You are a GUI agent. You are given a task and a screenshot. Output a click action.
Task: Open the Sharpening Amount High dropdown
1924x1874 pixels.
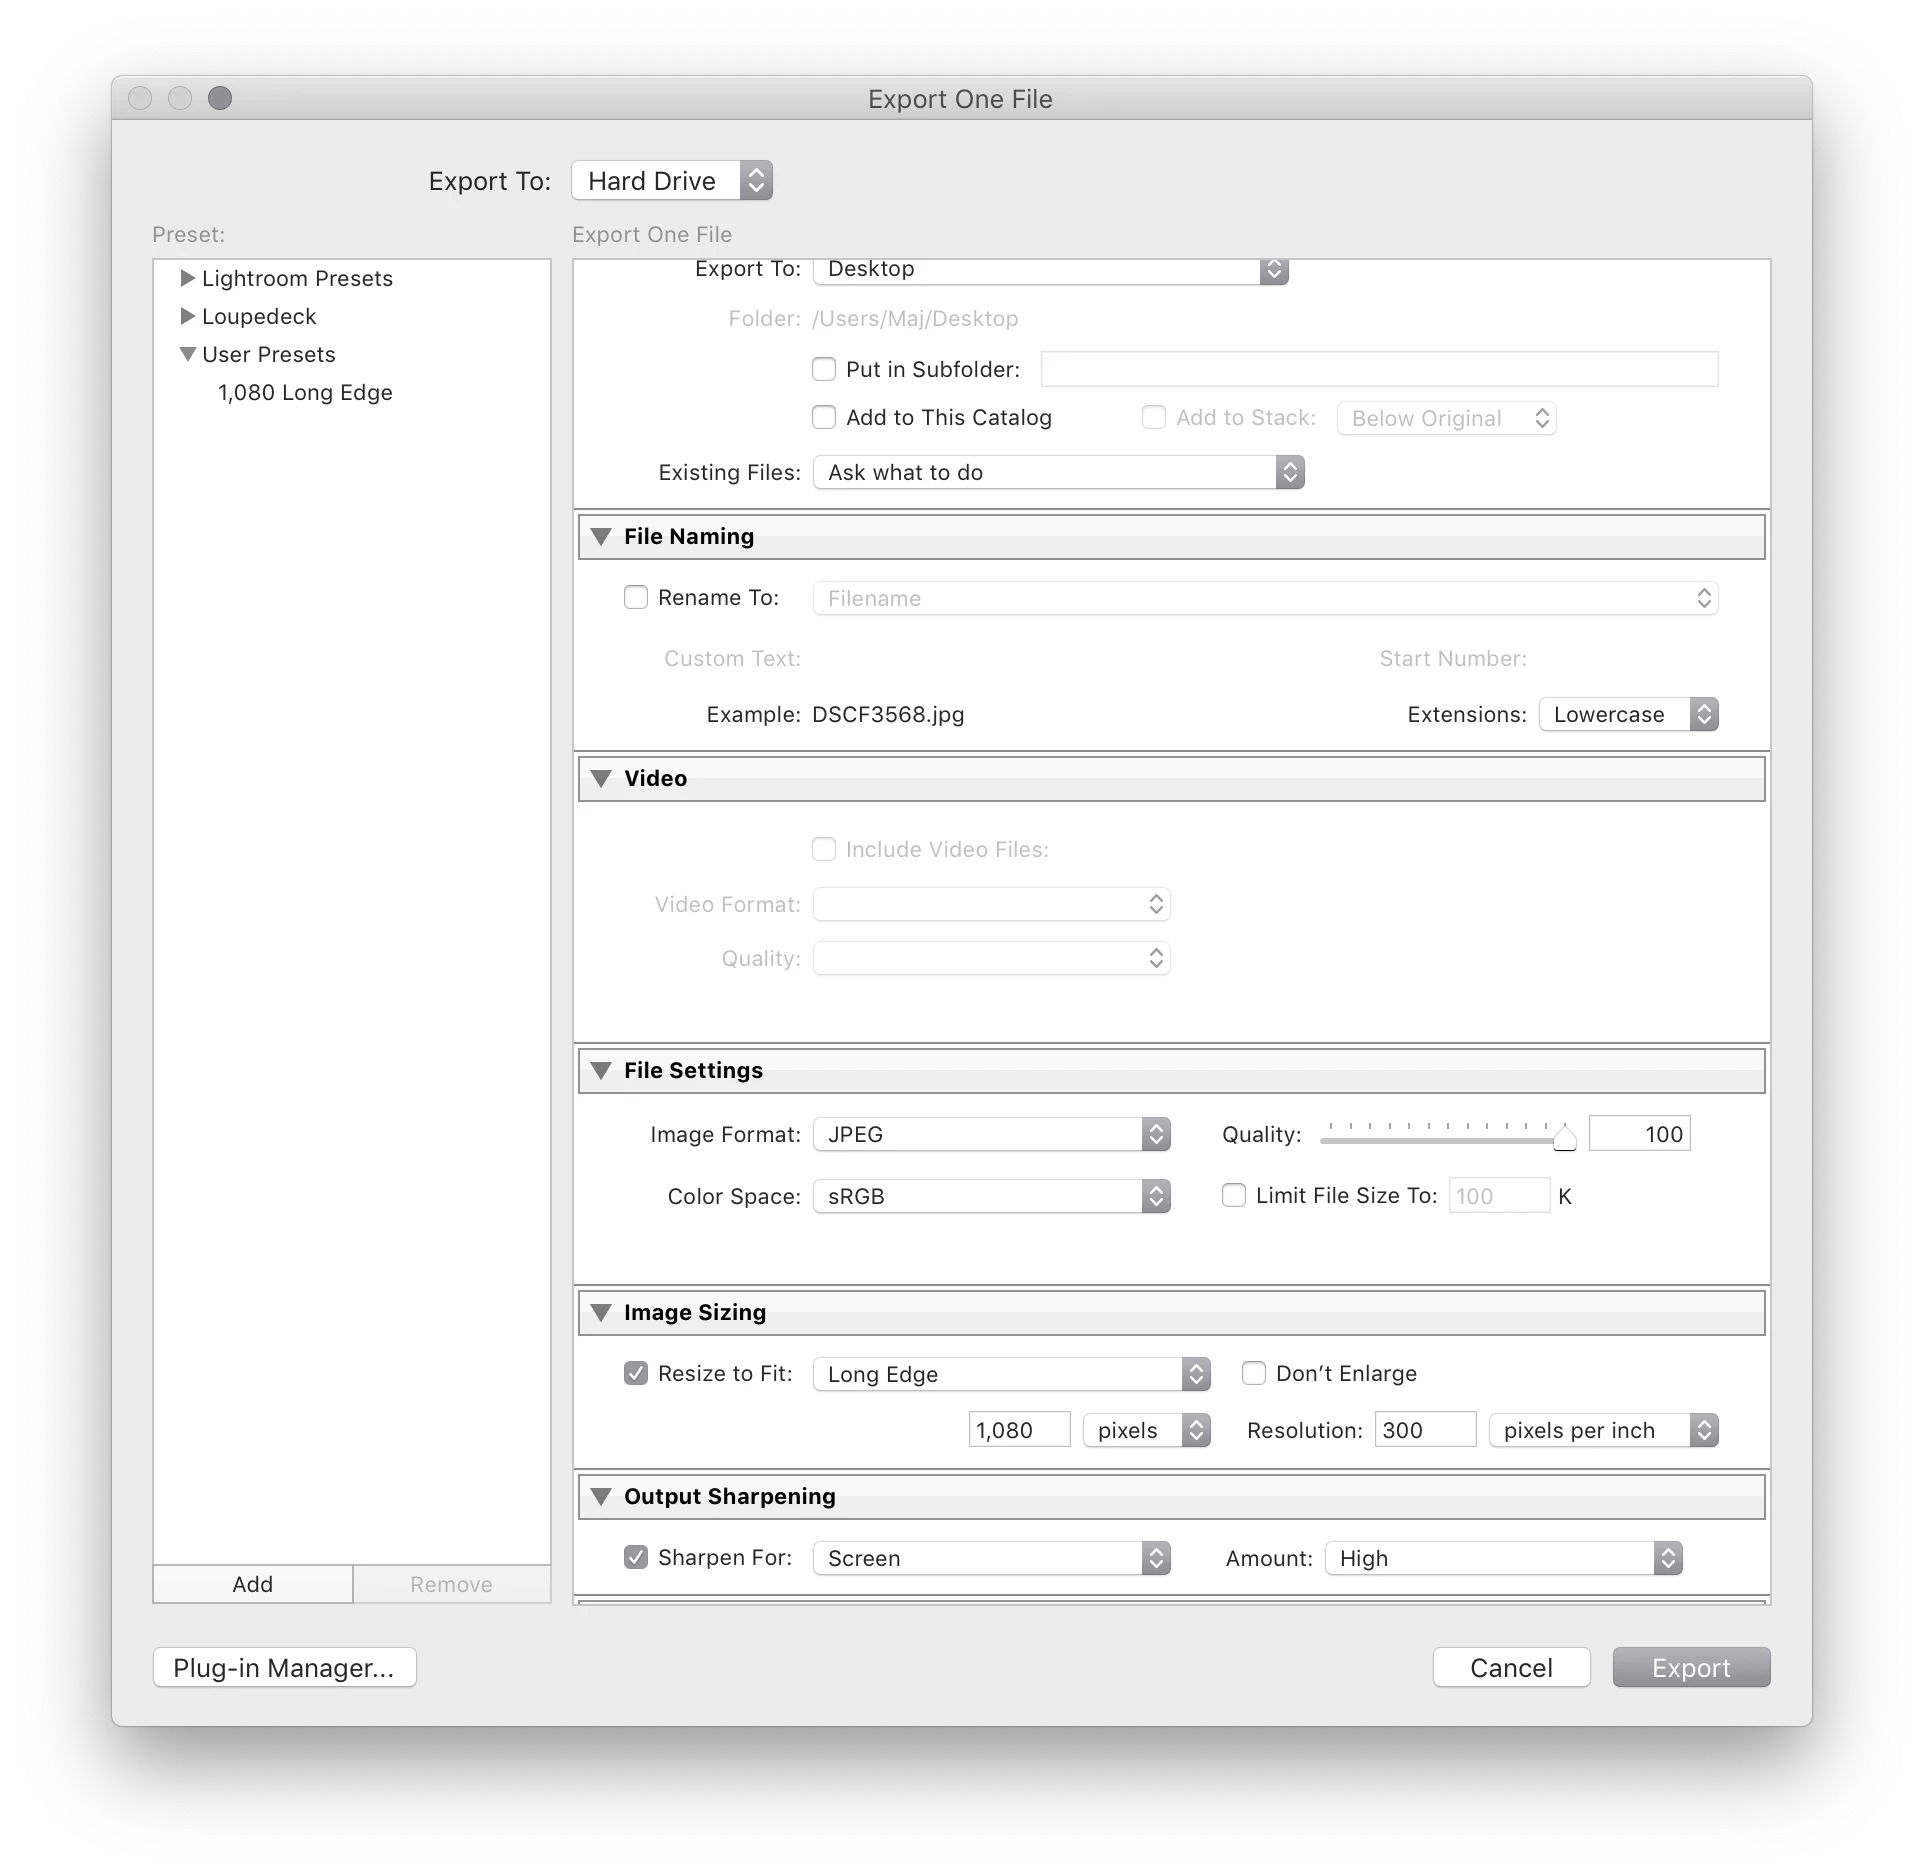point(1503,1558)
